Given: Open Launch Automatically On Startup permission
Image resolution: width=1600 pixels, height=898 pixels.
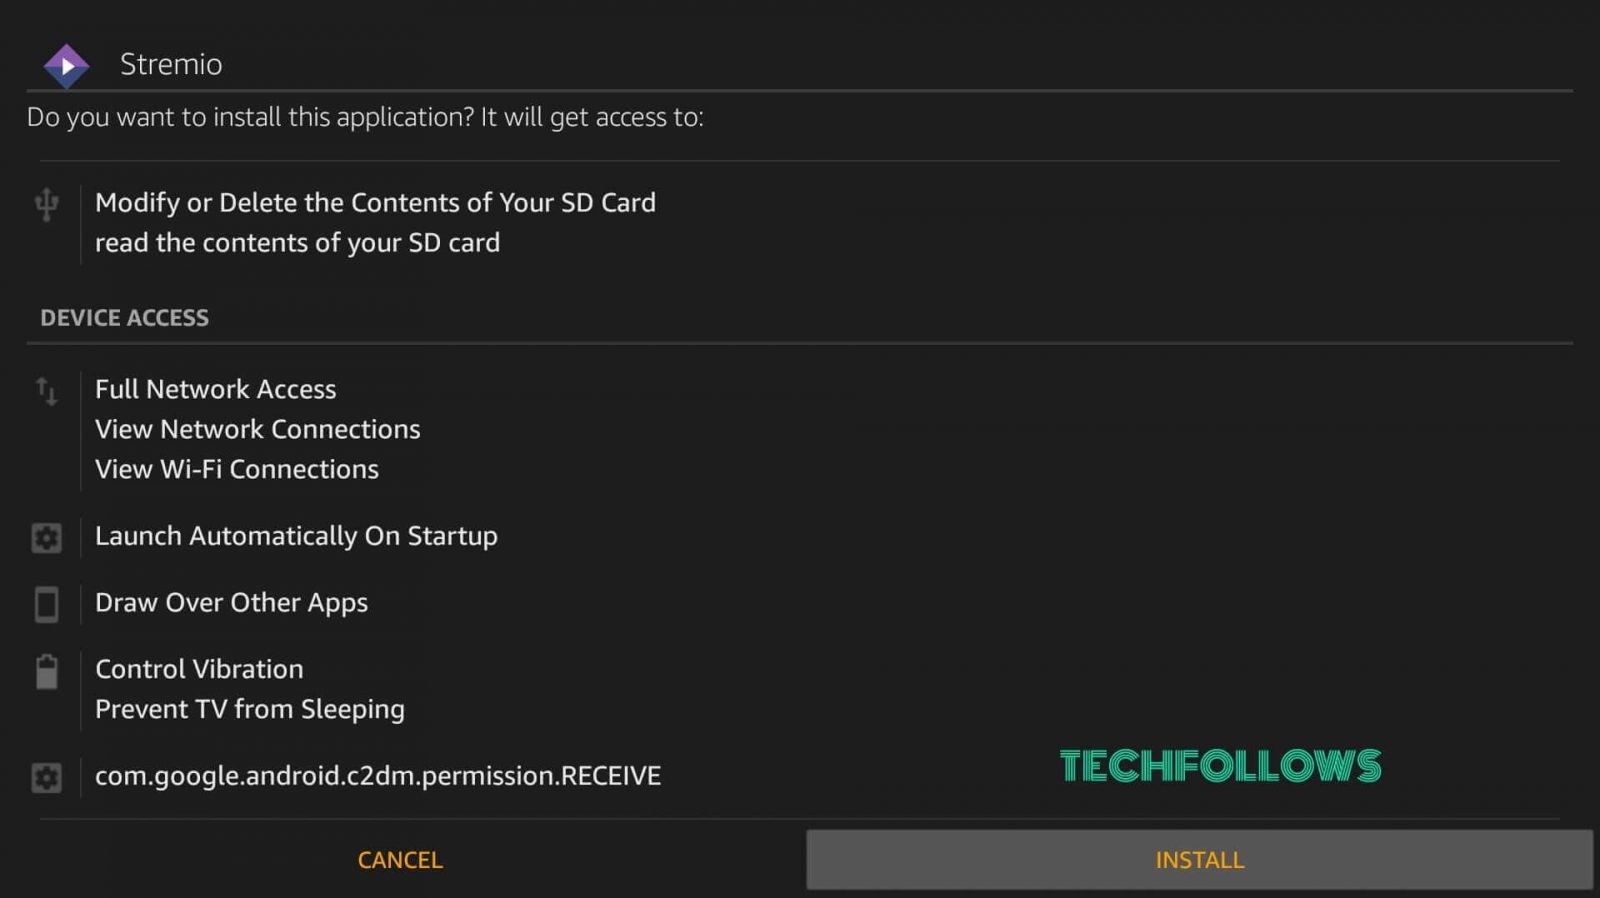Looking at the screenshot, I should (x=296, y=536).
